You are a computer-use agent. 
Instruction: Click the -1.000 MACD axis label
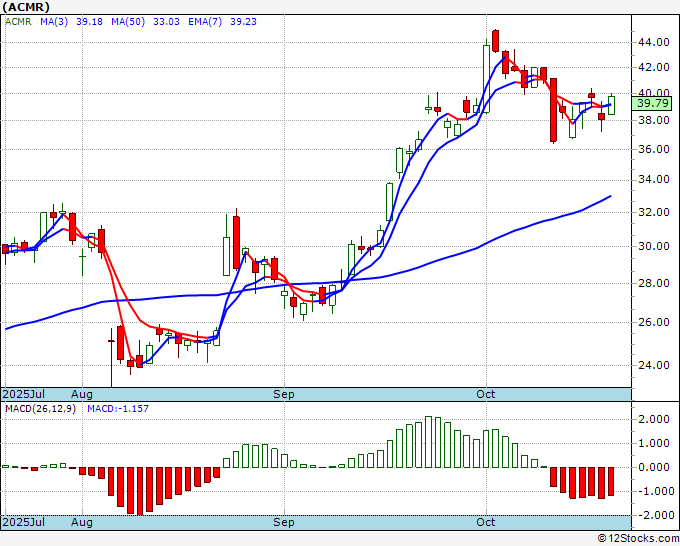(655, 491)
